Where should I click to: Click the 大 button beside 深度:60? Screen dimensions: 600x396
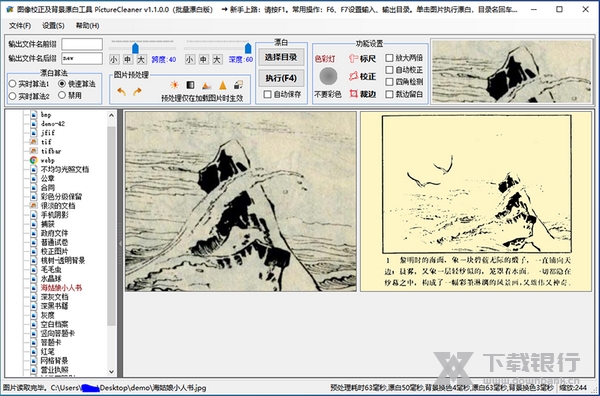(217, 59)
